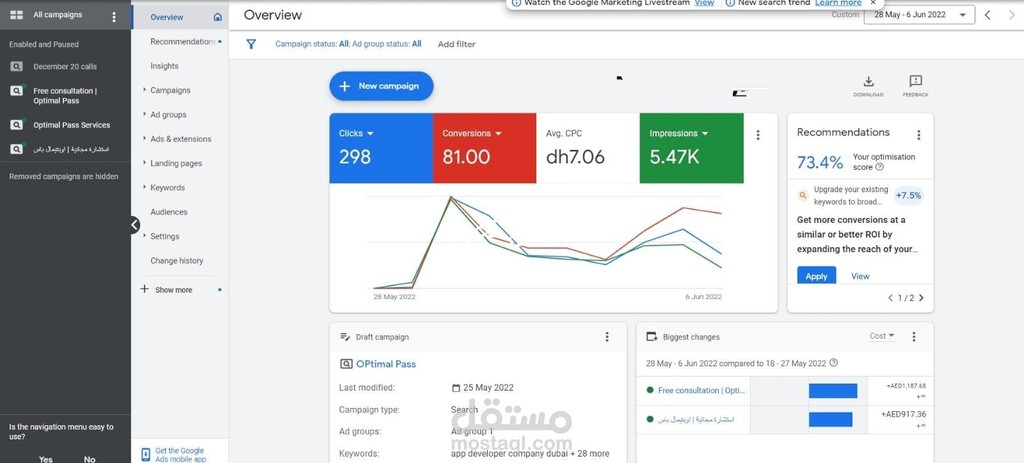This screenshot has width=1024, height=463.
Task: Click the search icon beside Optimal Pass Services
Action: 16,125
